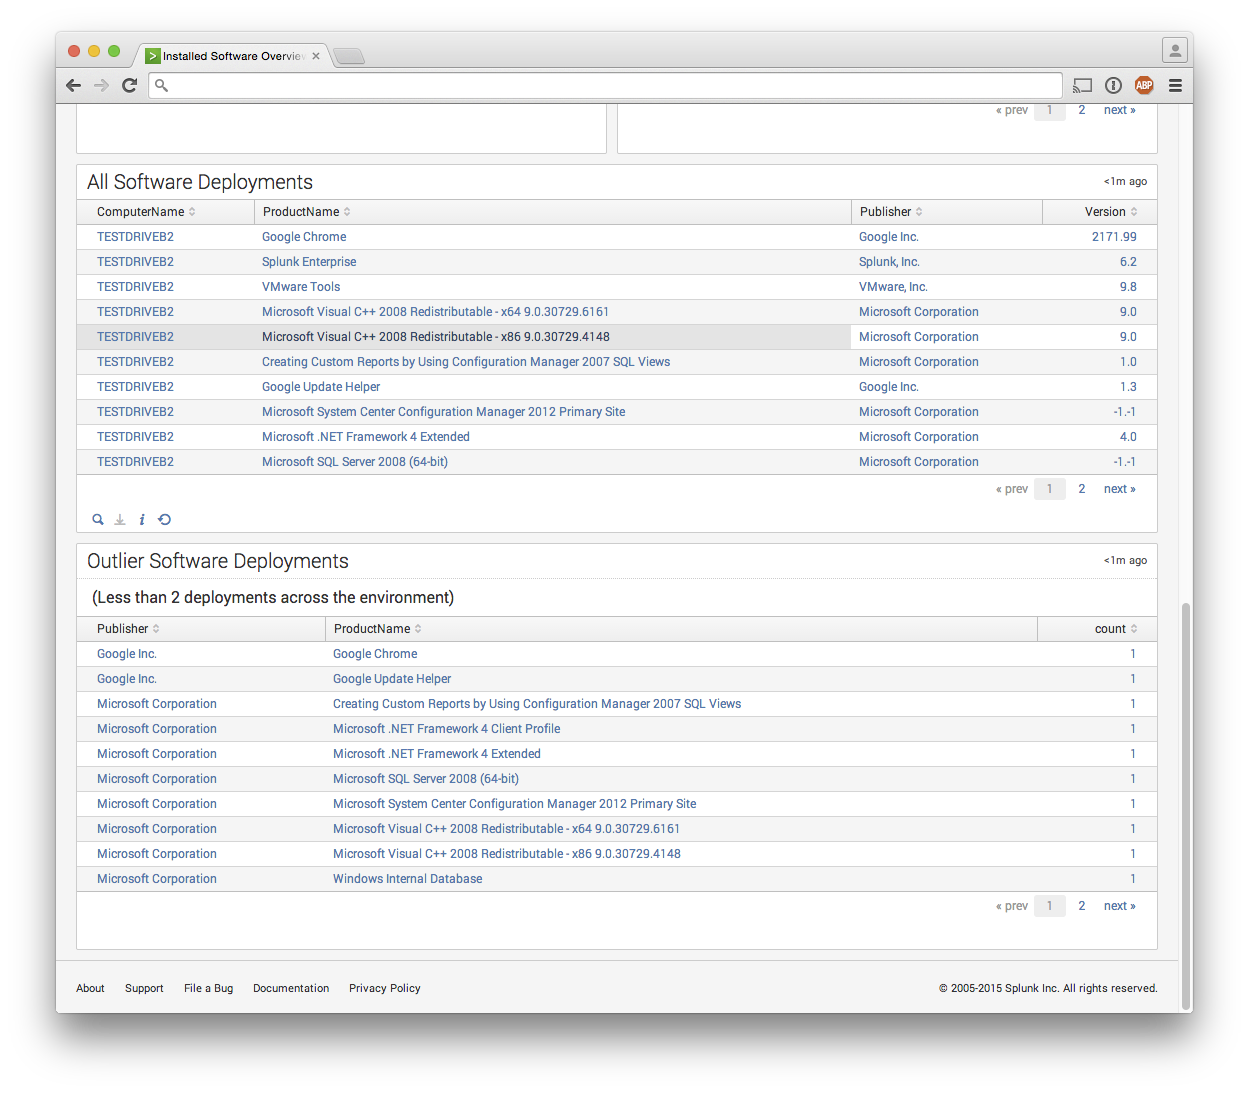
Task: Click the cast screen icon in toolbar
Action: (x=1082, y=86)
